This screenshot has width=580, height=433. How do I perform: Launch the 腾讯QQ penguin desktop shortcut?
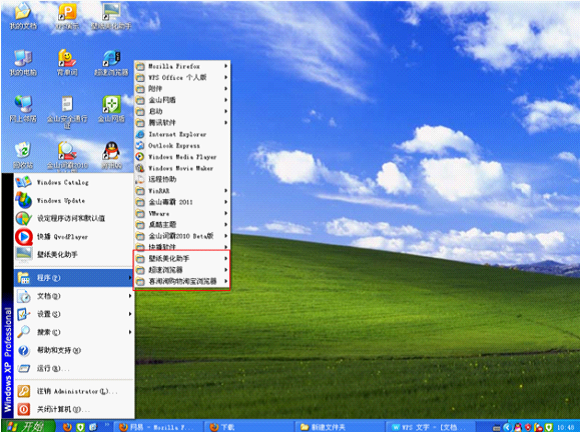(x=111, y=155)
